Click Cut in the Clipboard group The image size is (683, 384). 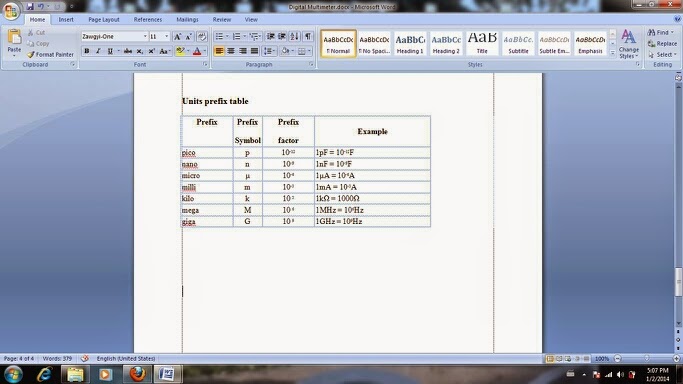[36, 33]
